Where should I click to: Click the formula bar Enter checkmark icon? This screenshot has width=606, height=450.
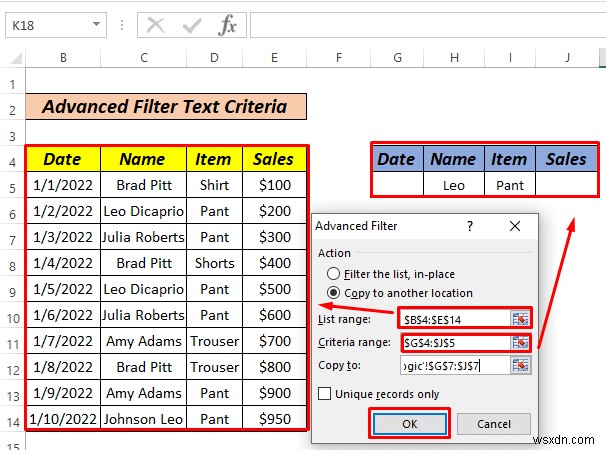192,26
